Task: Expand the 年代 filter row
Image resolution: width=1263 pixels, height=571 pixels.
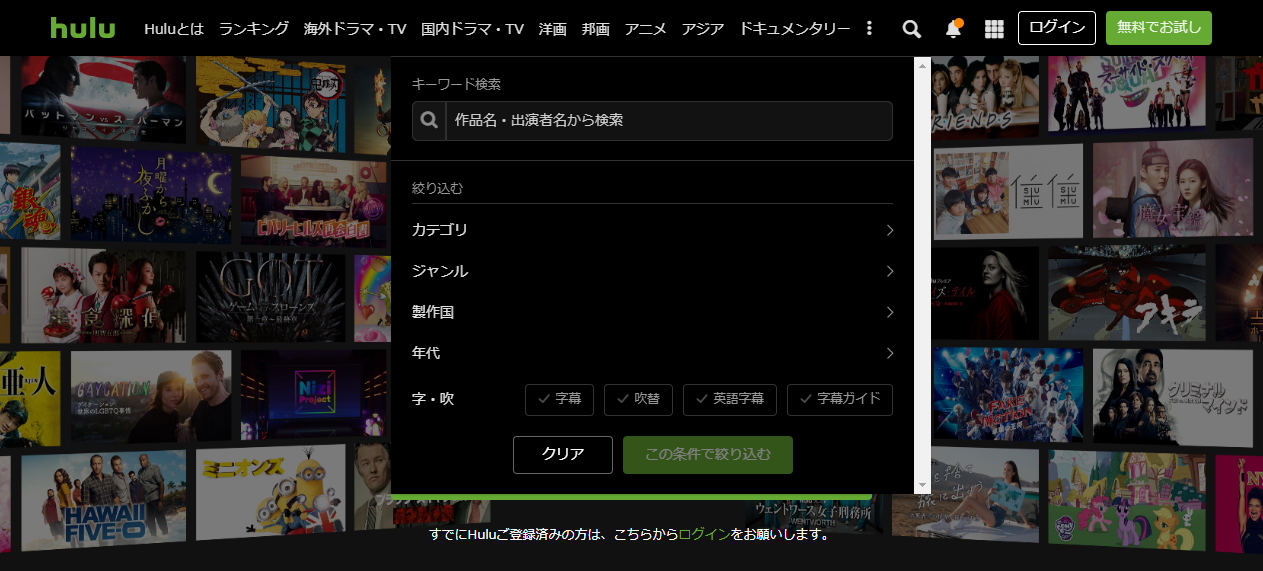Action: click(x=652, y=353)
